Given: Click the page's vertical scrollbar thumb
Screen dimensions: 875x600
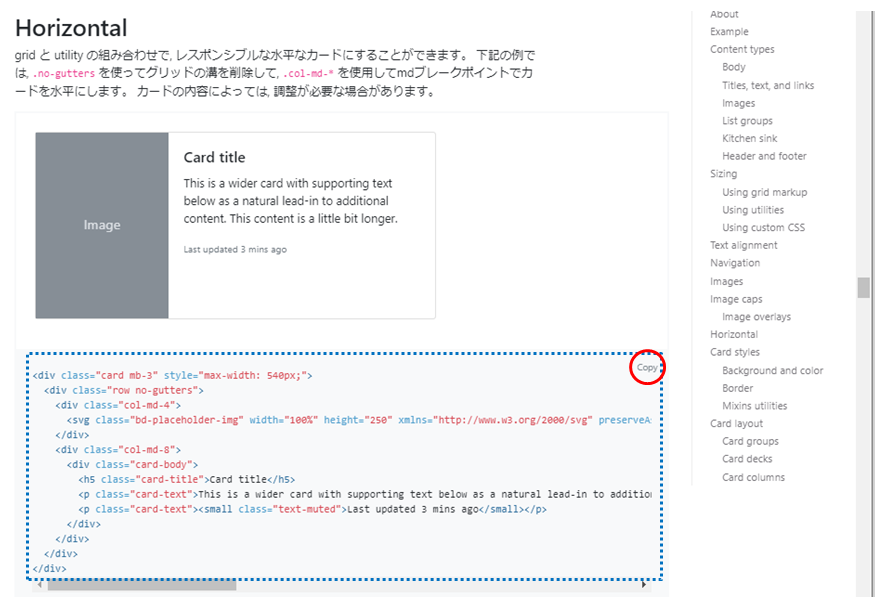Looking at the screenshot, I should 864,287.
